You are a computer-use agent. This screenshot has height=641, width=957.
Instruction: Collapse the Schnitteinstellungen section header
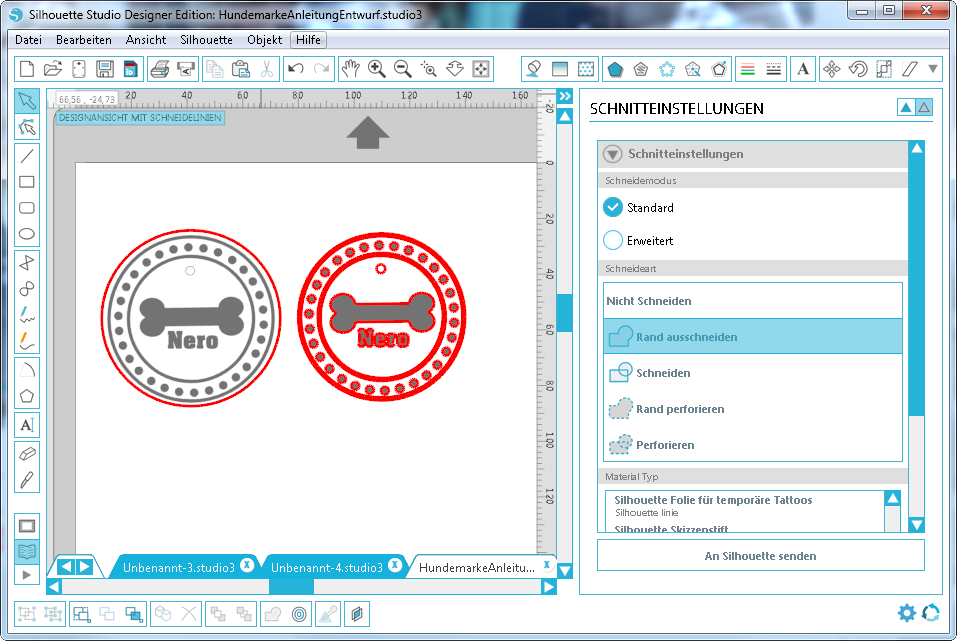pos(613,154)
